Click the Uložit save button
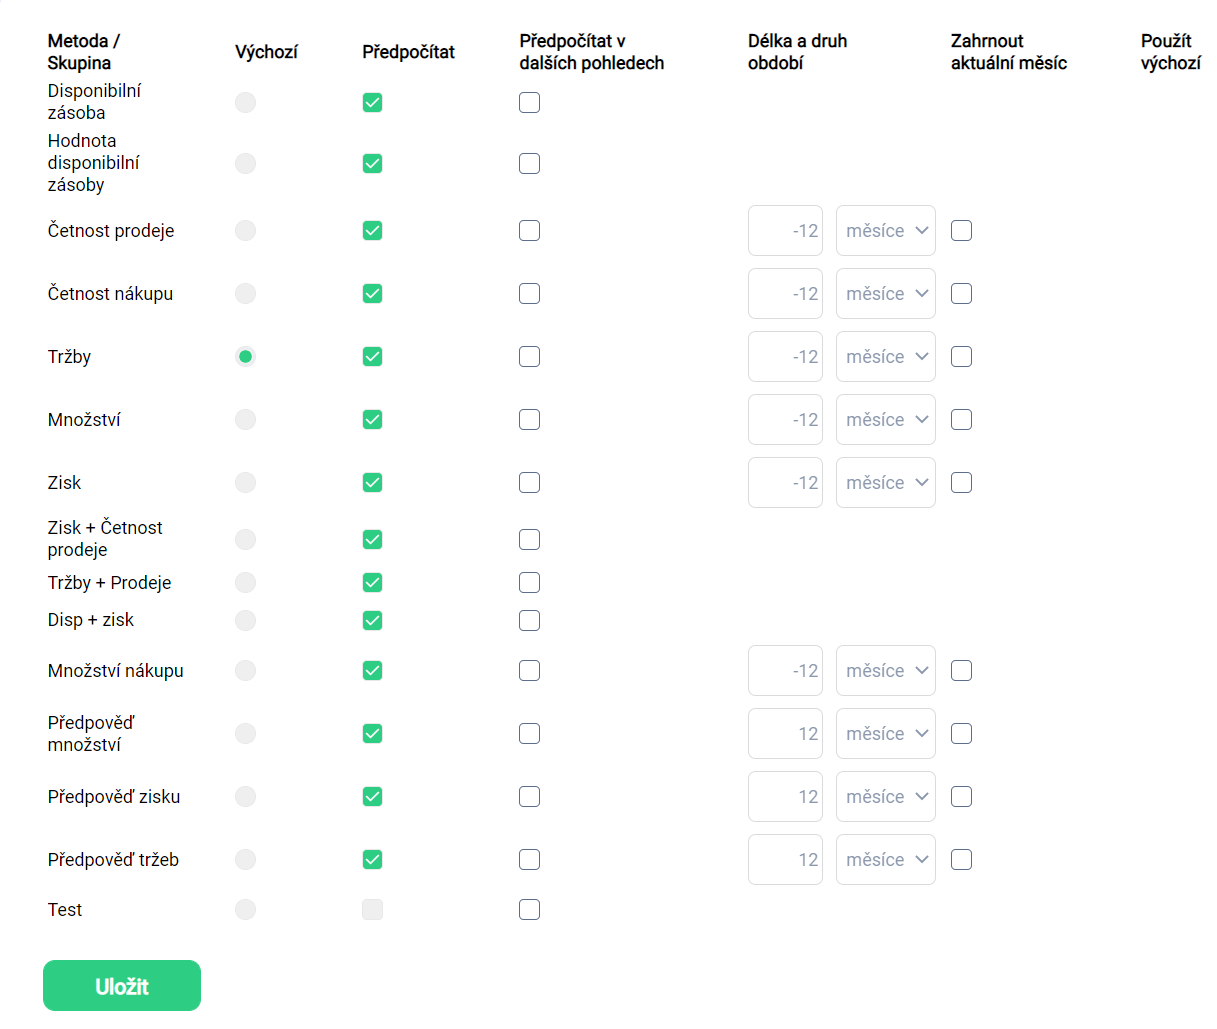Viewport: 1217px width, 1029px height. click(122, 986)
